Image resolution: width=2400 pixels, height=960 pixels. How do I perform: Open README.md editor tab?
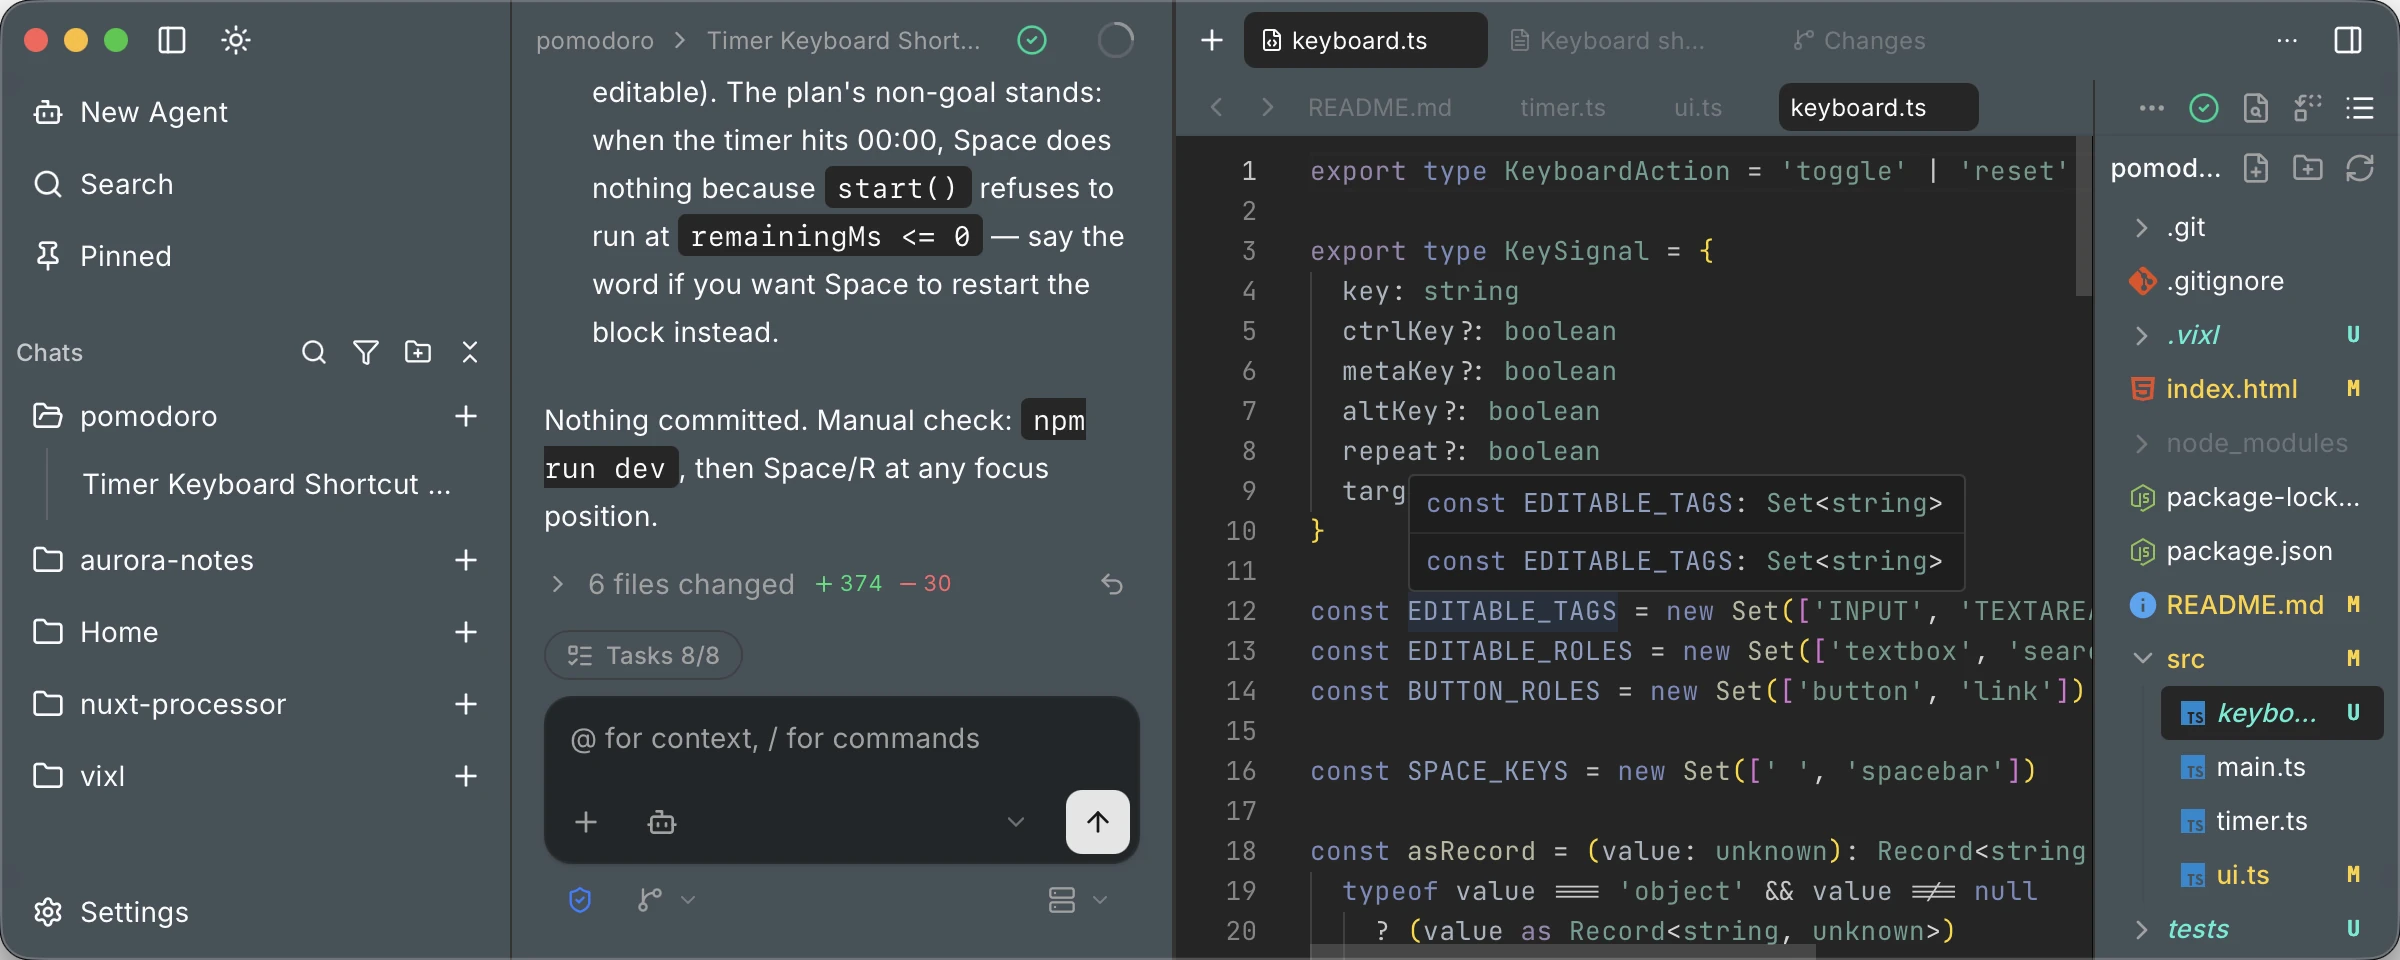point(1380,108)
